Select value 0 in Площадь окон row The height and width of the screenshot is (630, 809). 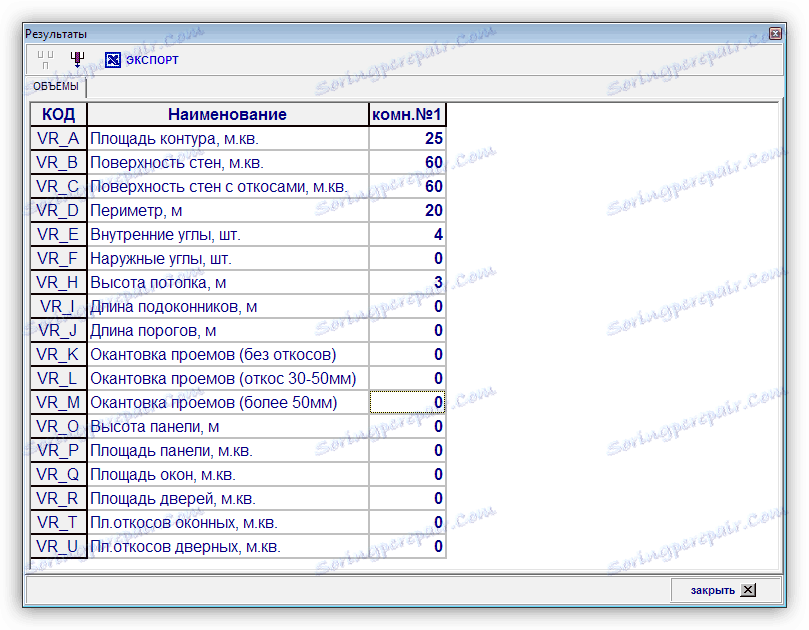(407, 475)
